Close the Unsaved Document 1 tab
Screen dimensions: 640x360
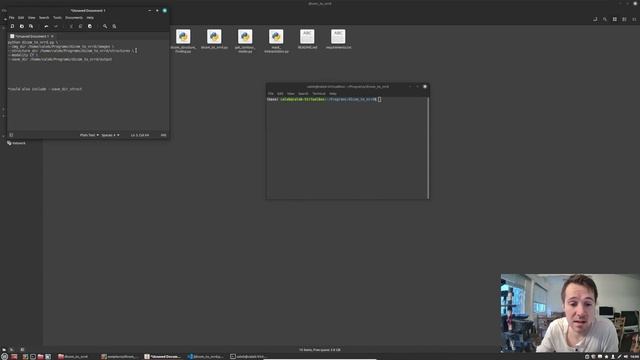pos(52,36)
